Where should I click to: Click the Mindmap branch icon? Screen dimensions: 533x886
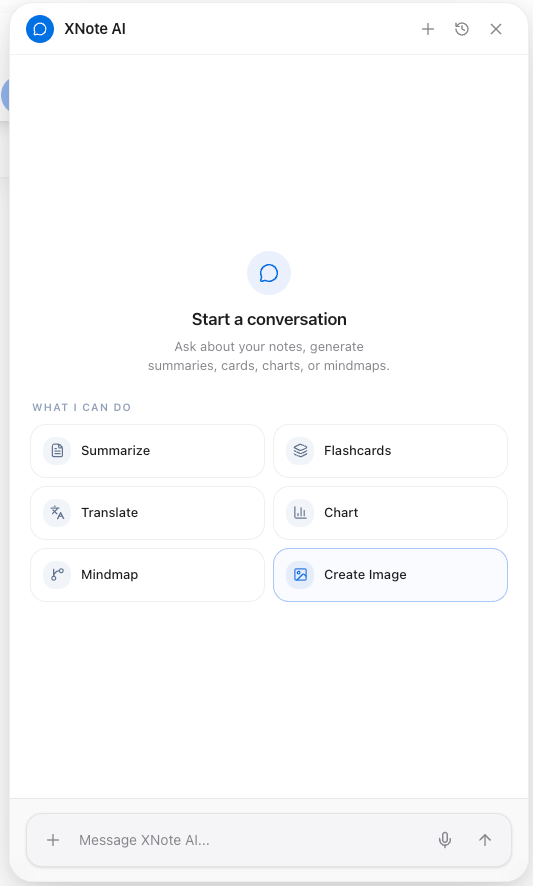(x=57, y=575)
